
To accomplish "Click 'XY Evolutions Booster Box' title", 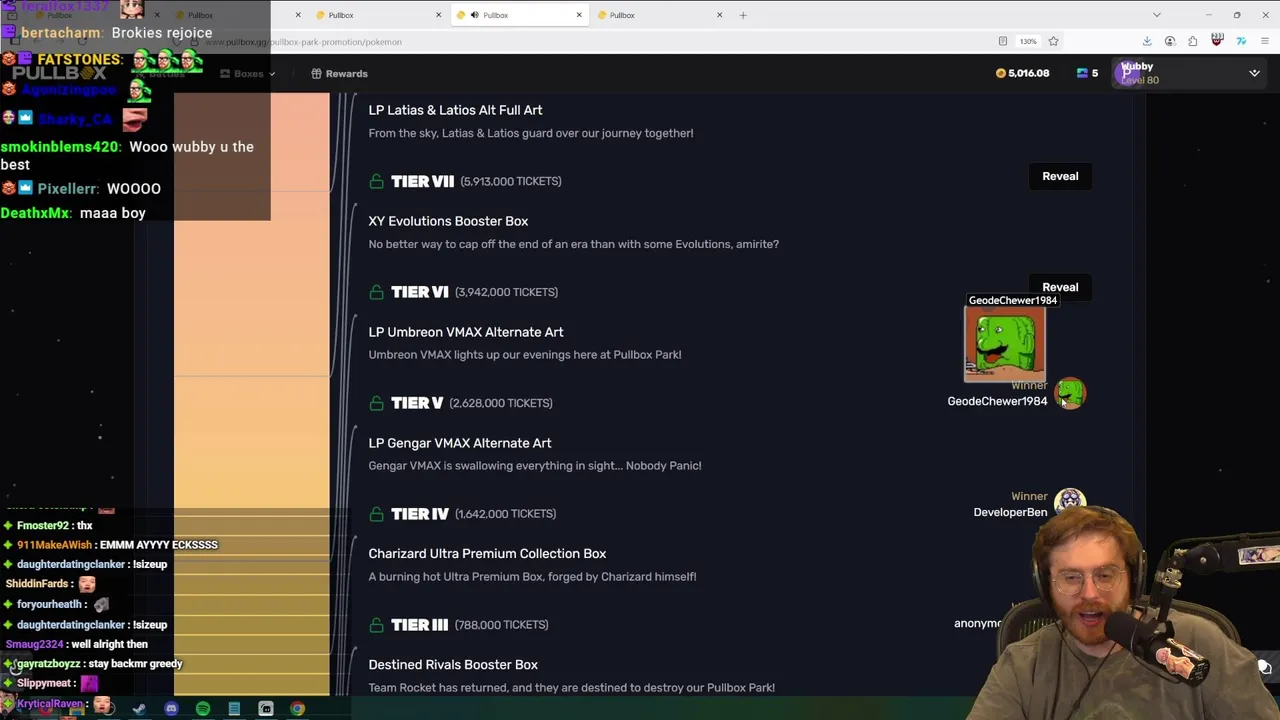I will [x=448, y=221].
